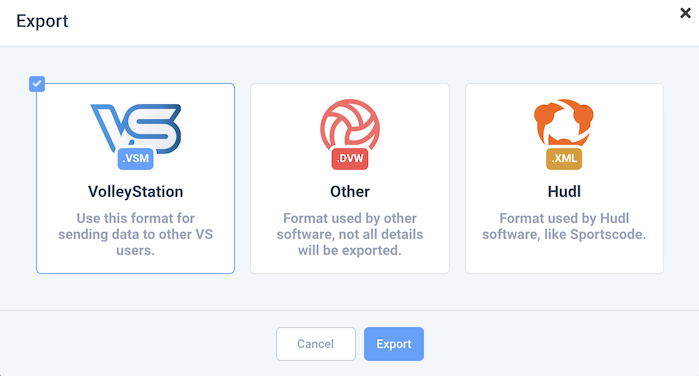The height and width of the screenshot is (376, 699).
Task: Select the Hudl format card
Action: click(x=564, y=178)
